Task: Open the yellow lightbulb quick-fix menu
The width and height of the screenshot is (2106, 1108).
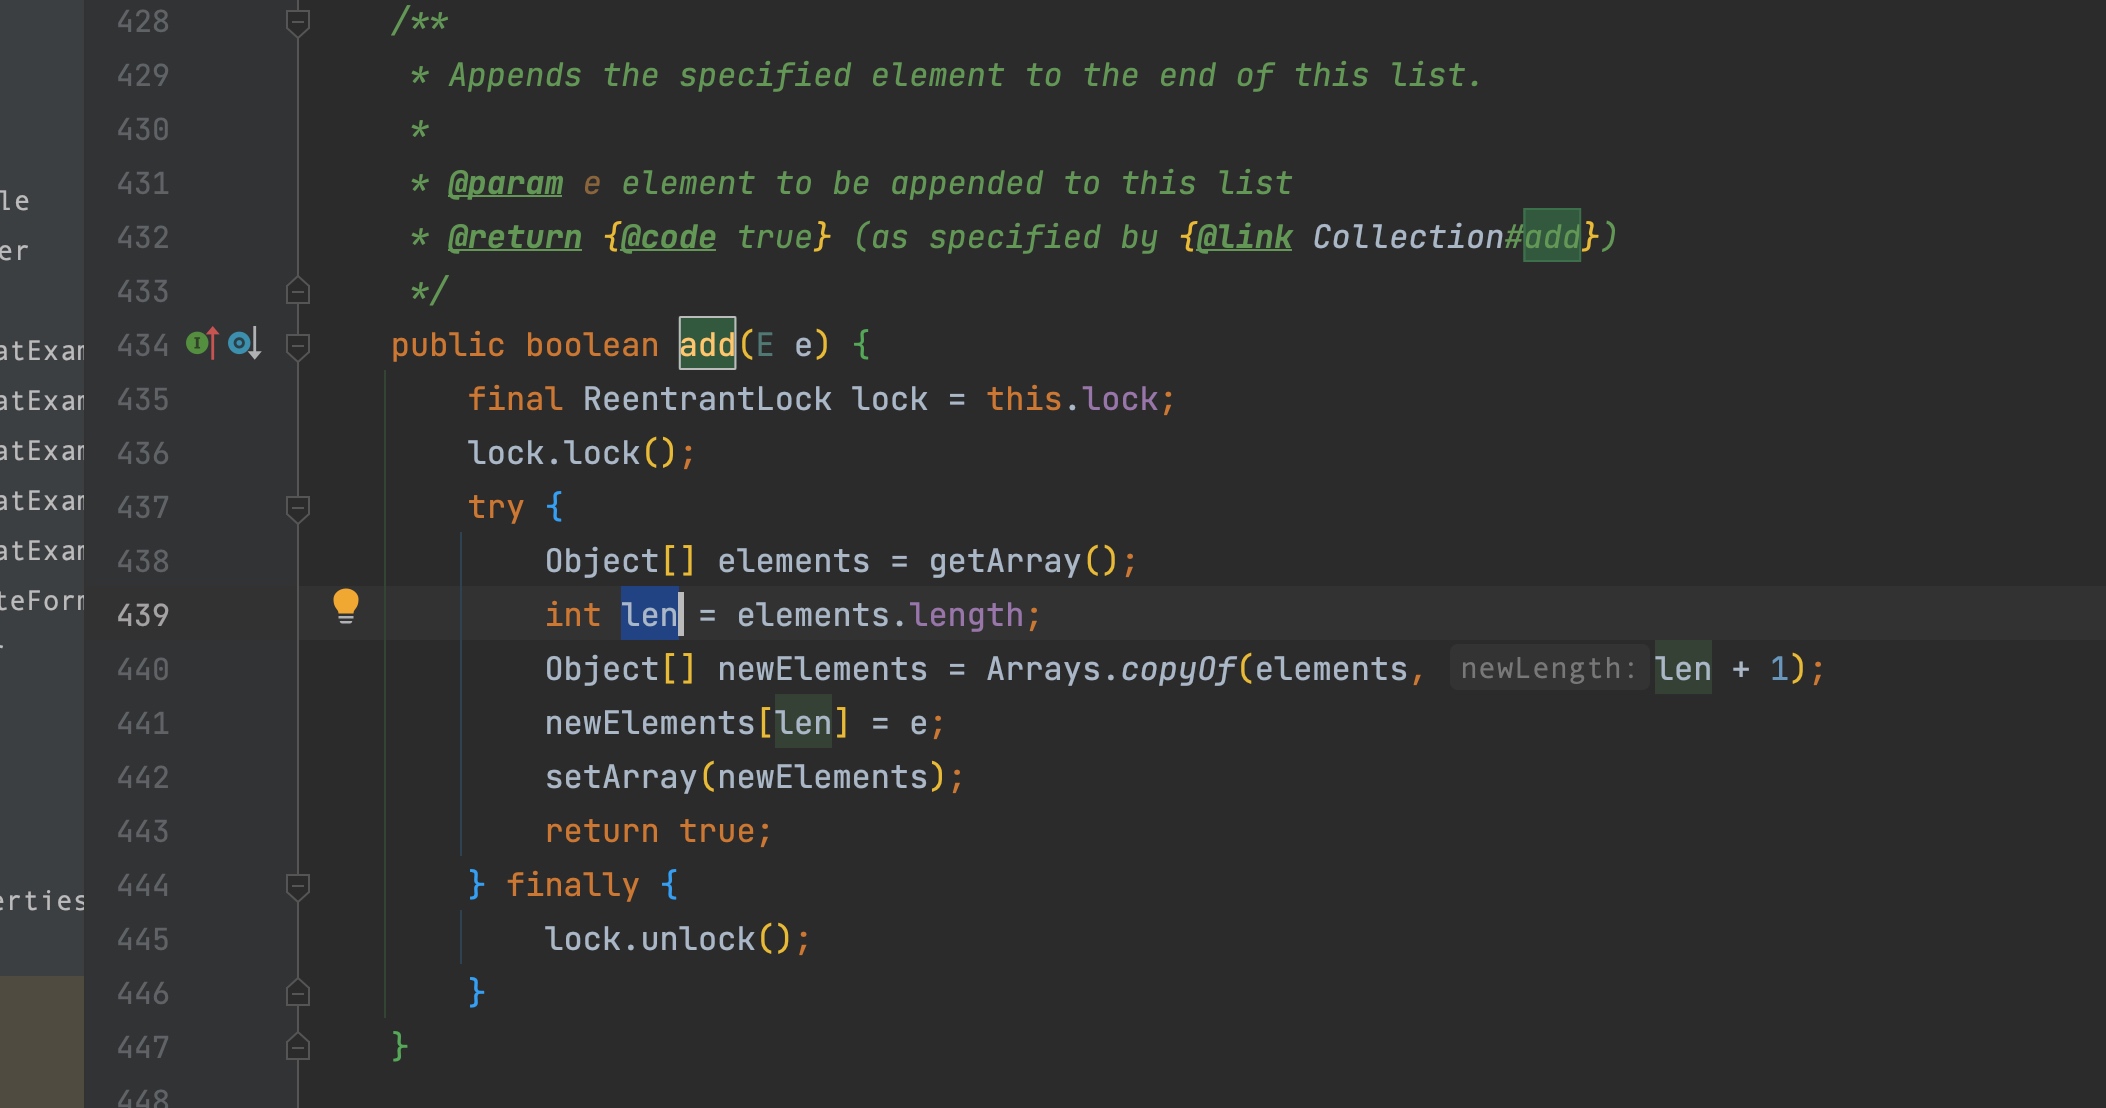Action: [x=346, y=606]
